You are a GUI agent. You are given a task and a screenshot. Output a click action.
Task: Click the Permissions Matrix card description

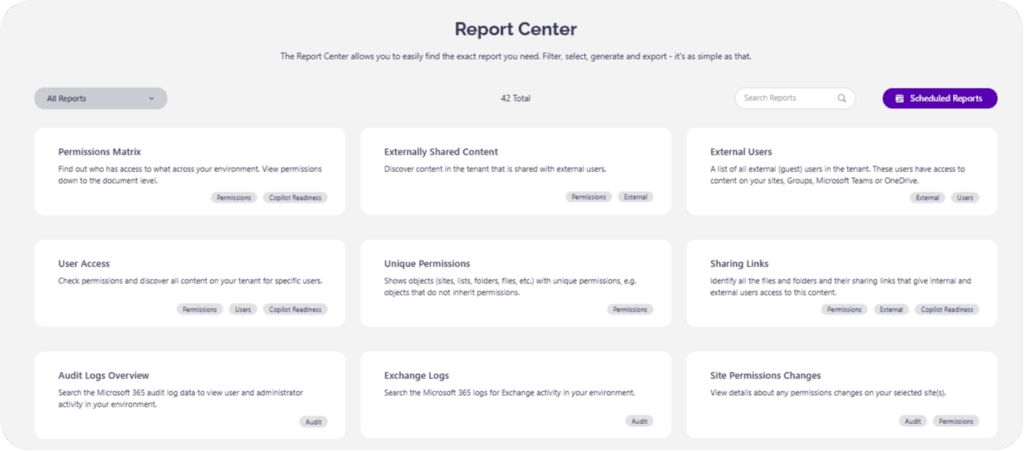[x=190, y=175]
